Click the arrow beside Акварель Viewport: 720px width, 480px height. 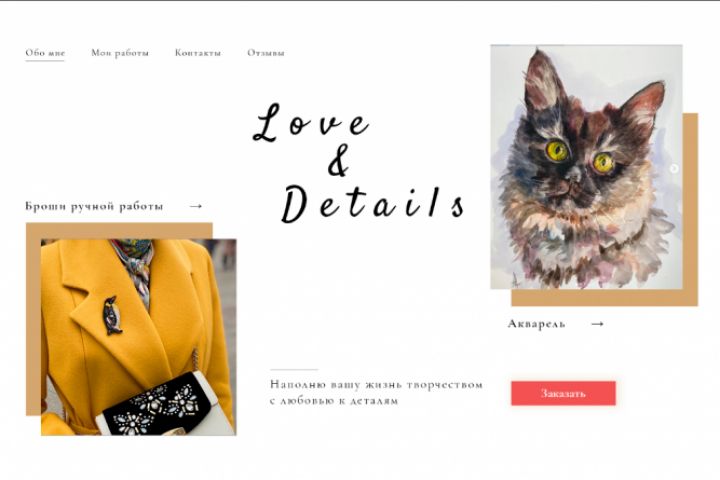597,324
